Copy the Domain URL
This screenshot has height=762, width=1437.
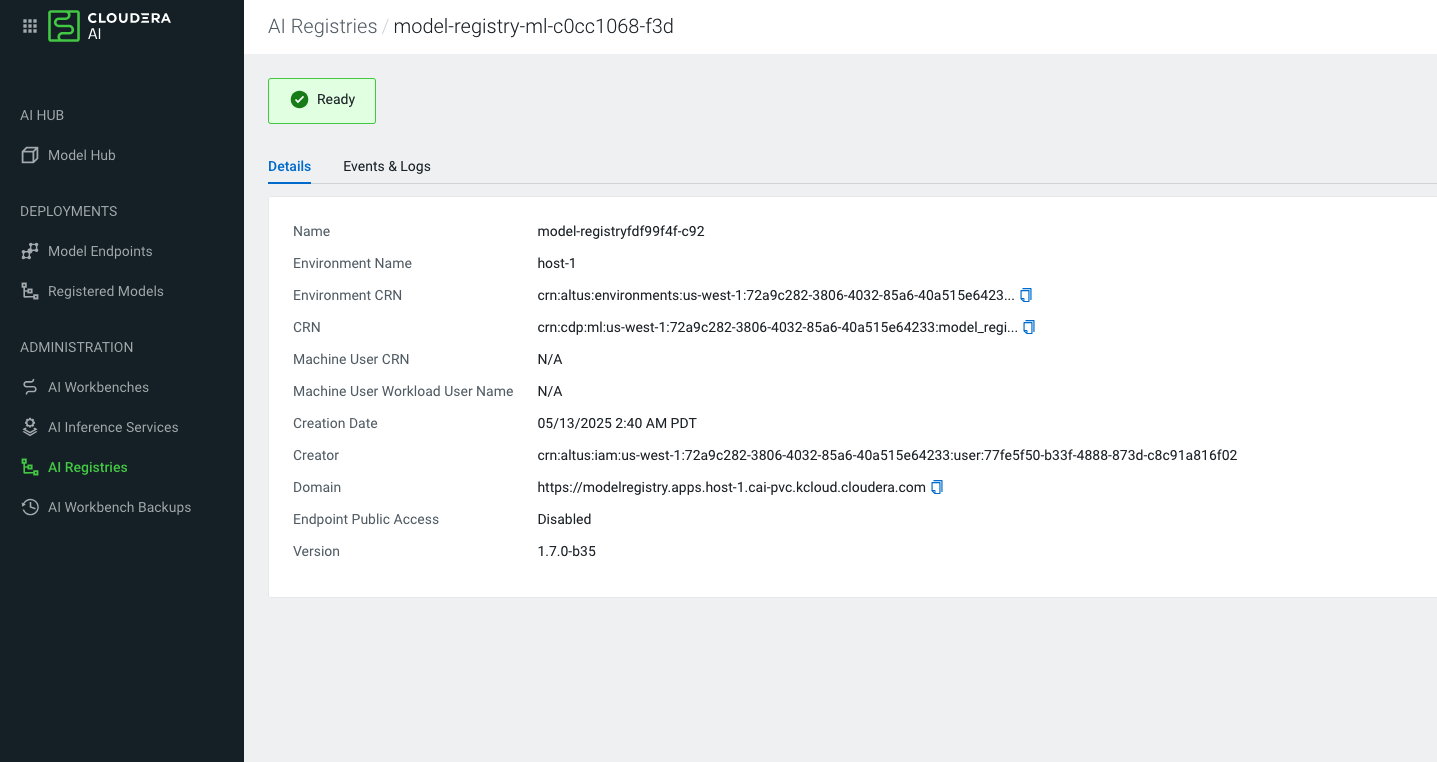(937, 487)
